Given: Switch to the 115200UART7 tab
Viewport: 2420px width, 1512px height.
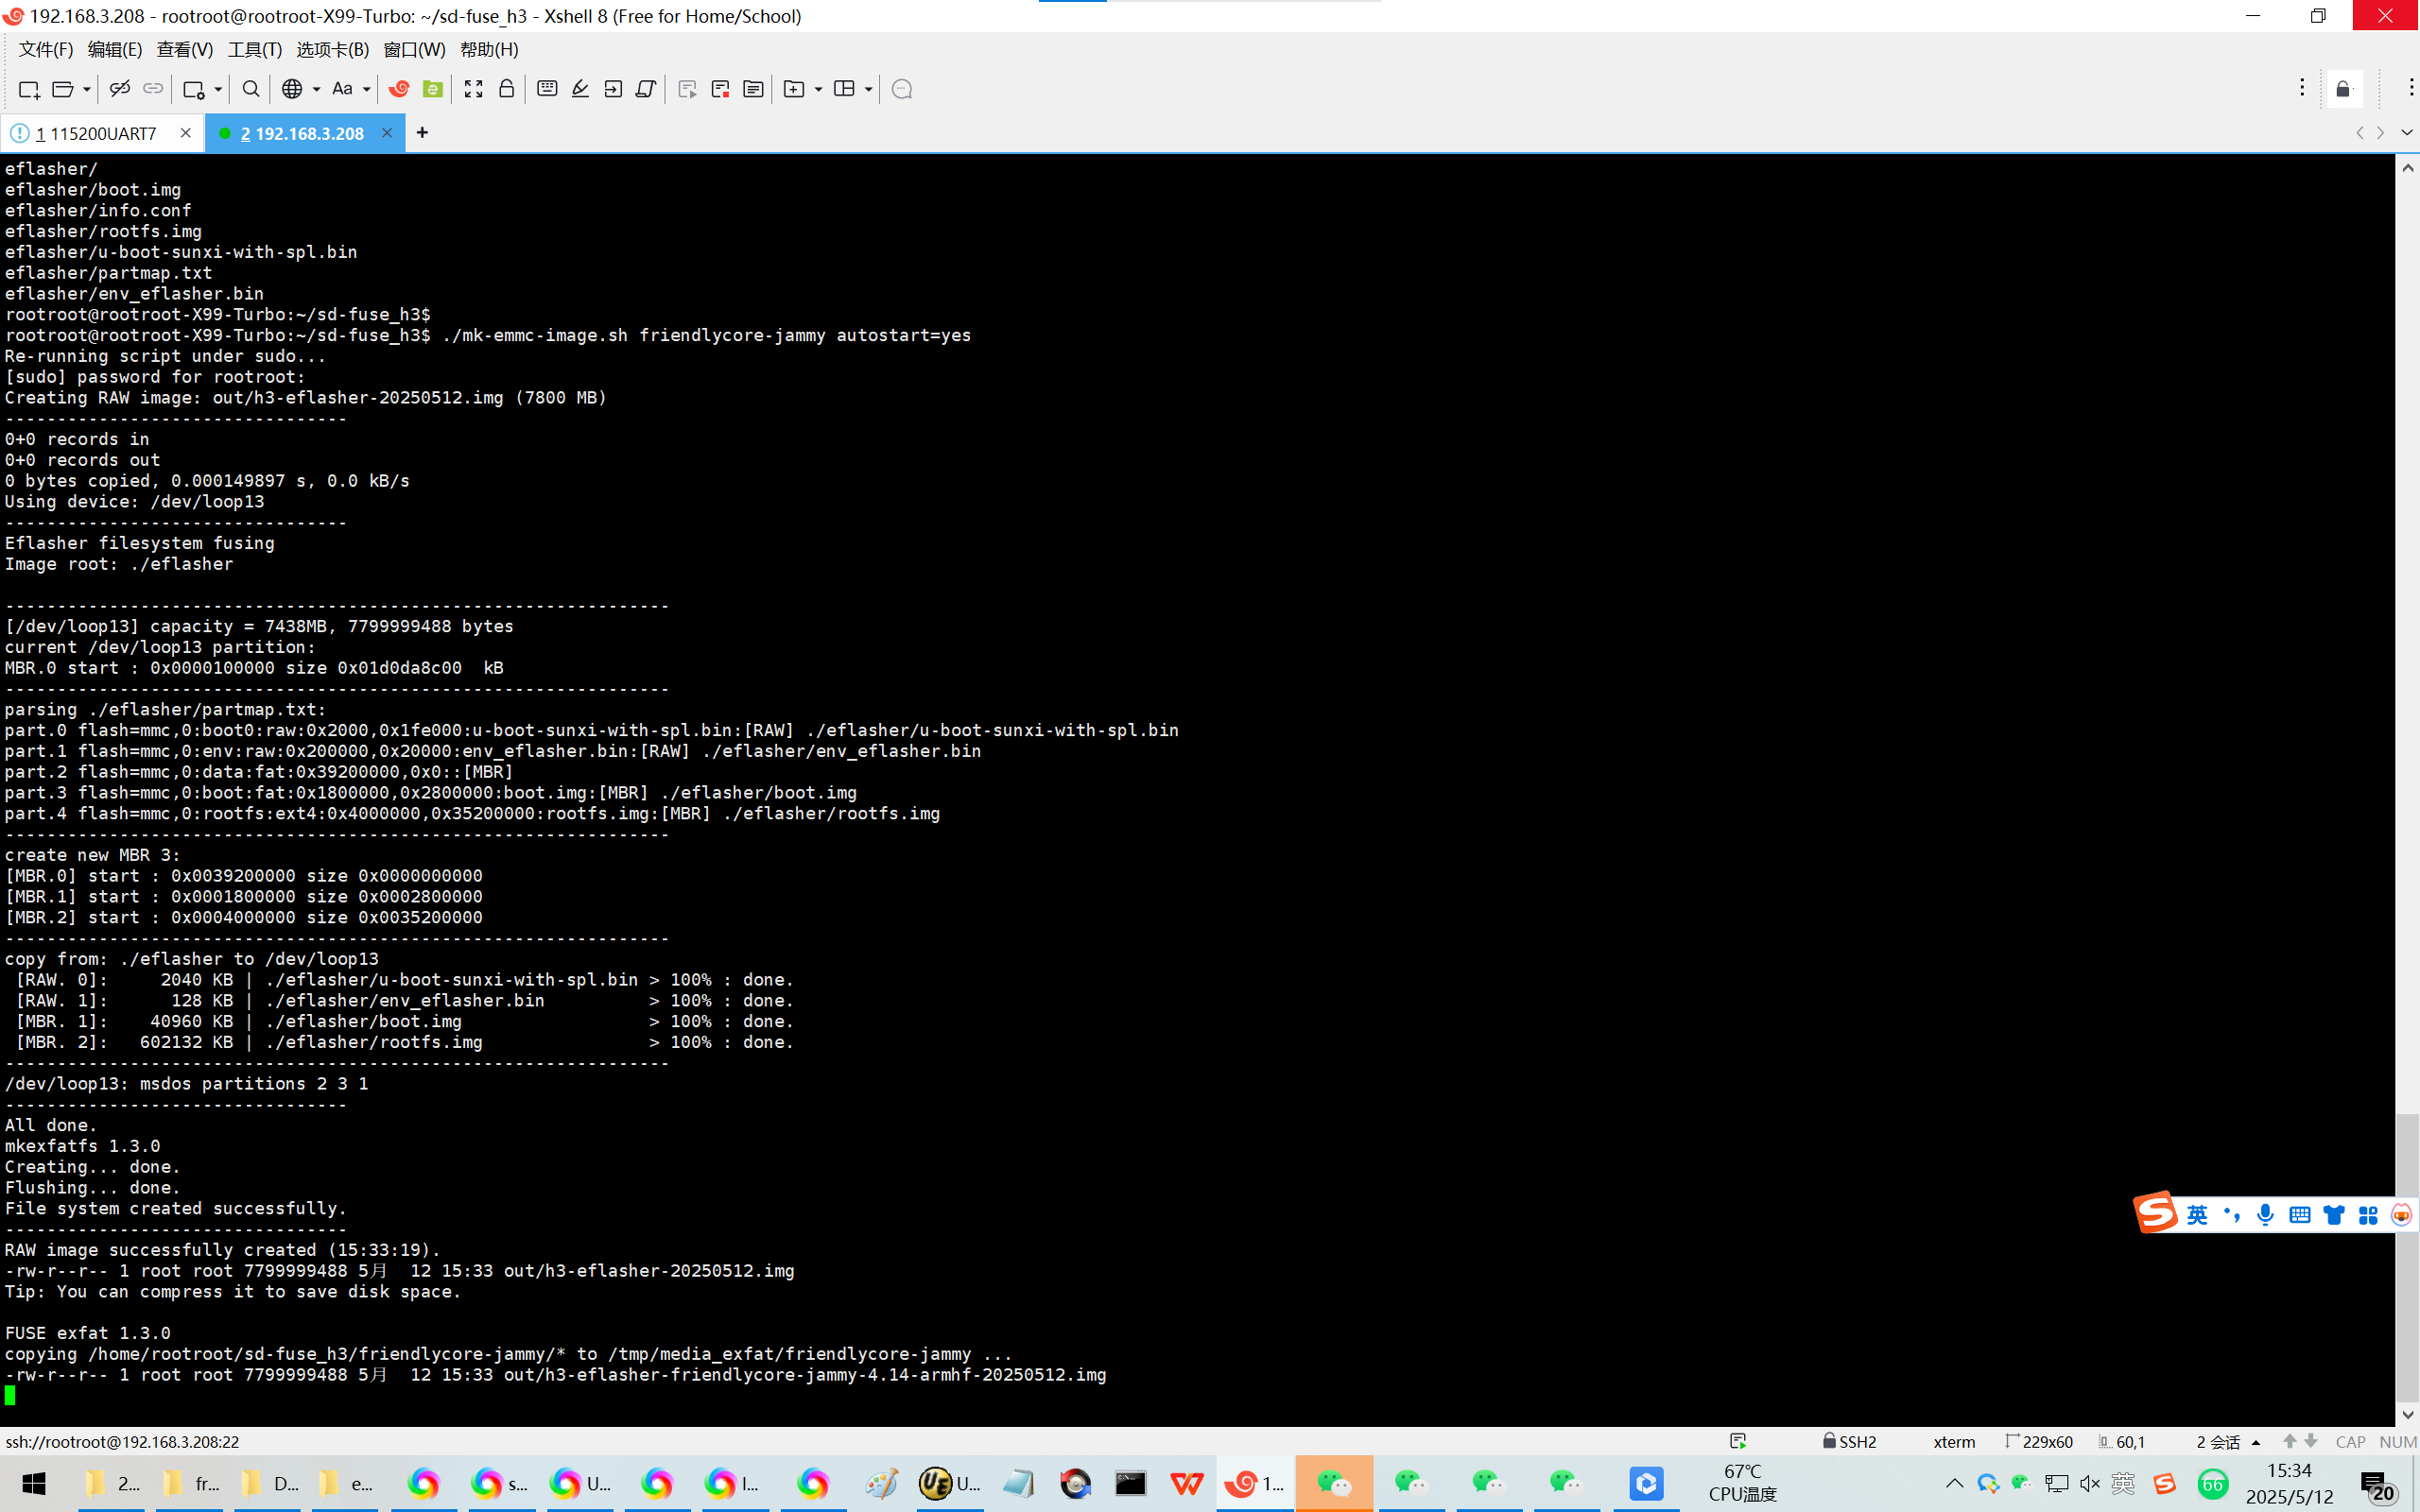Looking at the screenshot, I should click(97, 133).
